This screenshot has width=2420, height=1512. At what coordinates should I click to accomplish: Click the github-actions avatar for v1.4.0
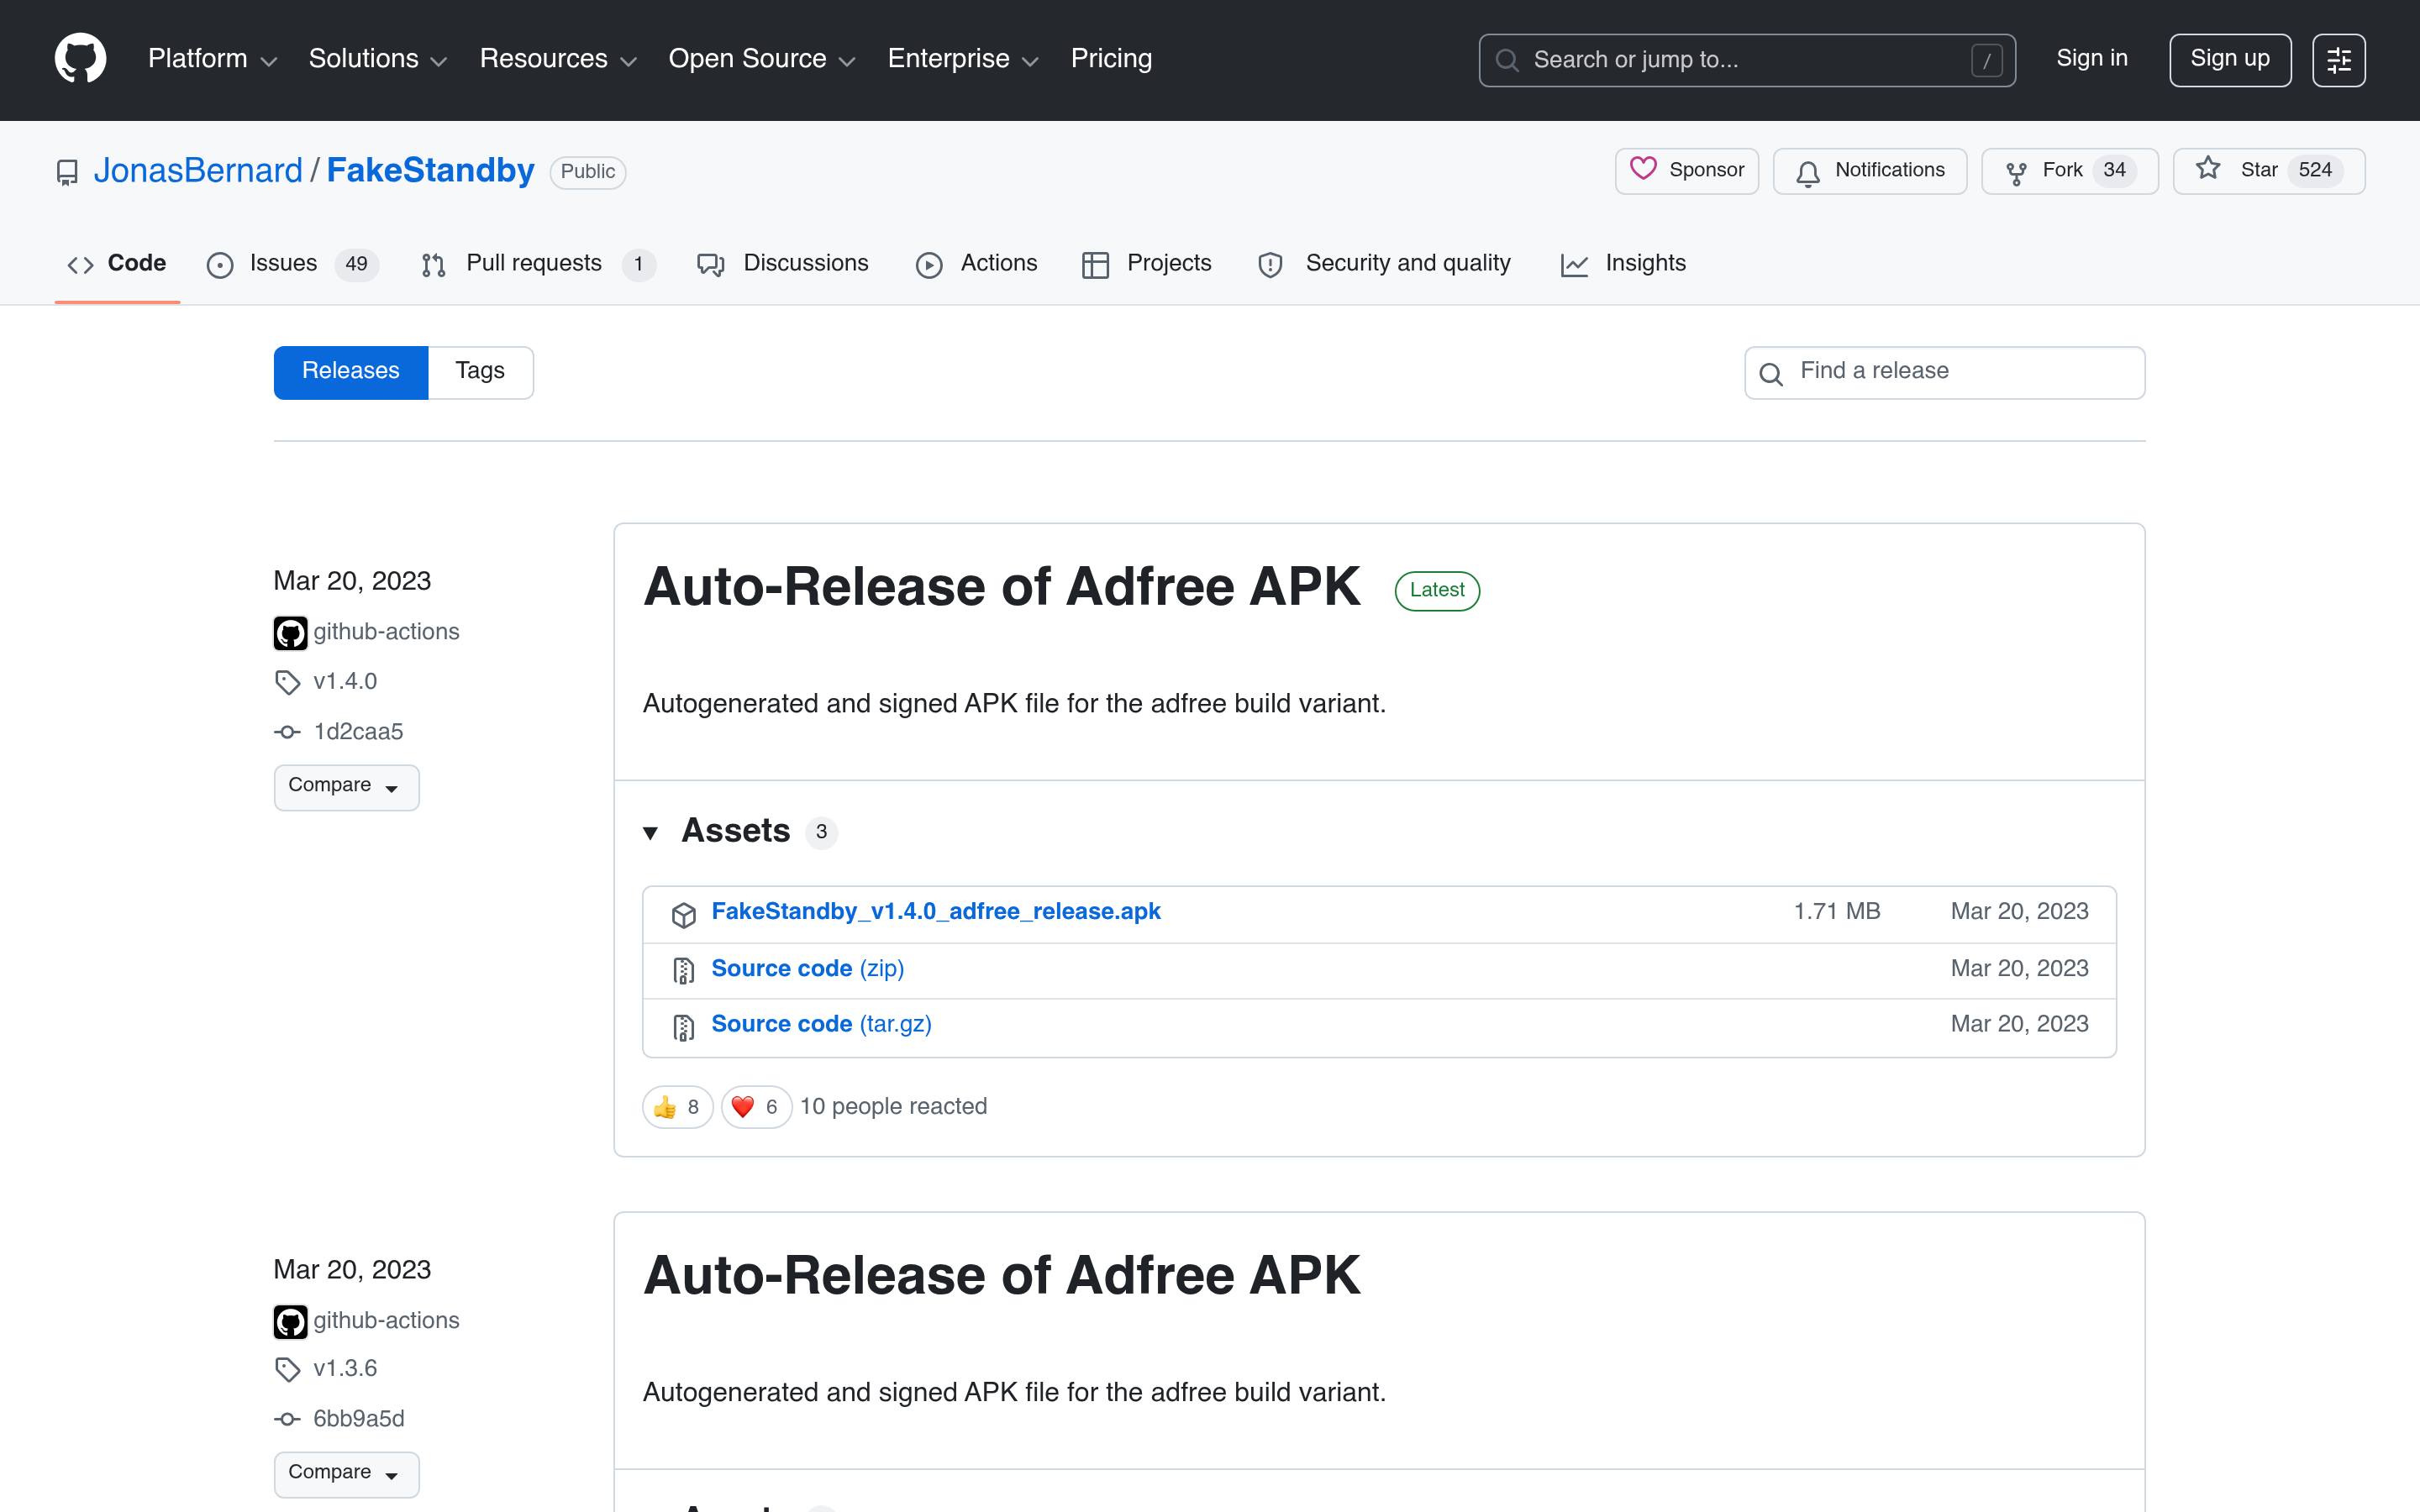pos(290,633)
